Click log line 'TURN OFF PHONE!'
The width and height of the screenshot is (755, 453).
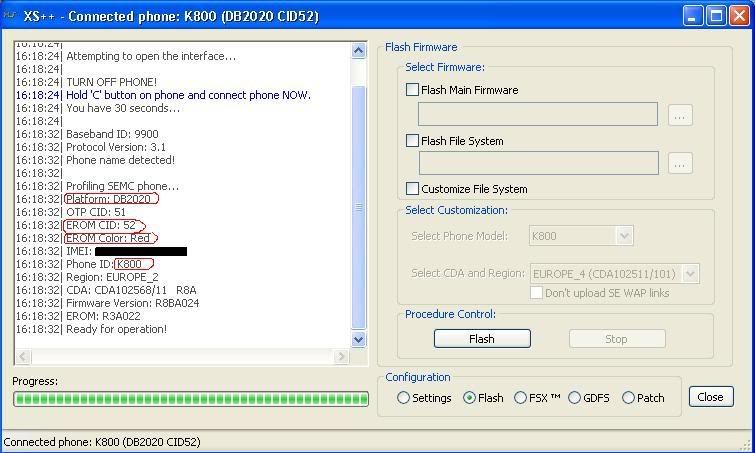(111, 82)
